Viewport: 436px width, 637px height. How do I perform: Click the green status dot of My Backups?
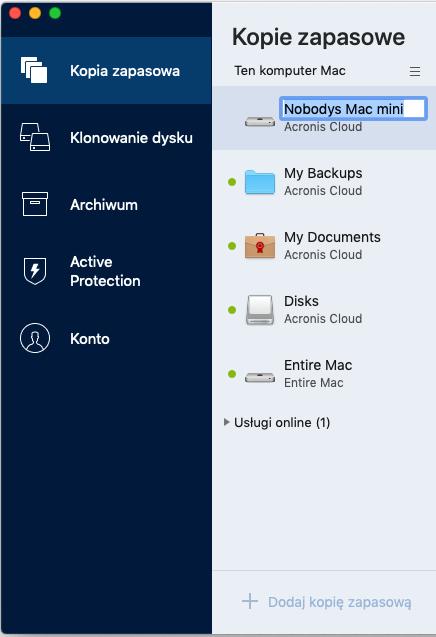click(x=232, y=182)
